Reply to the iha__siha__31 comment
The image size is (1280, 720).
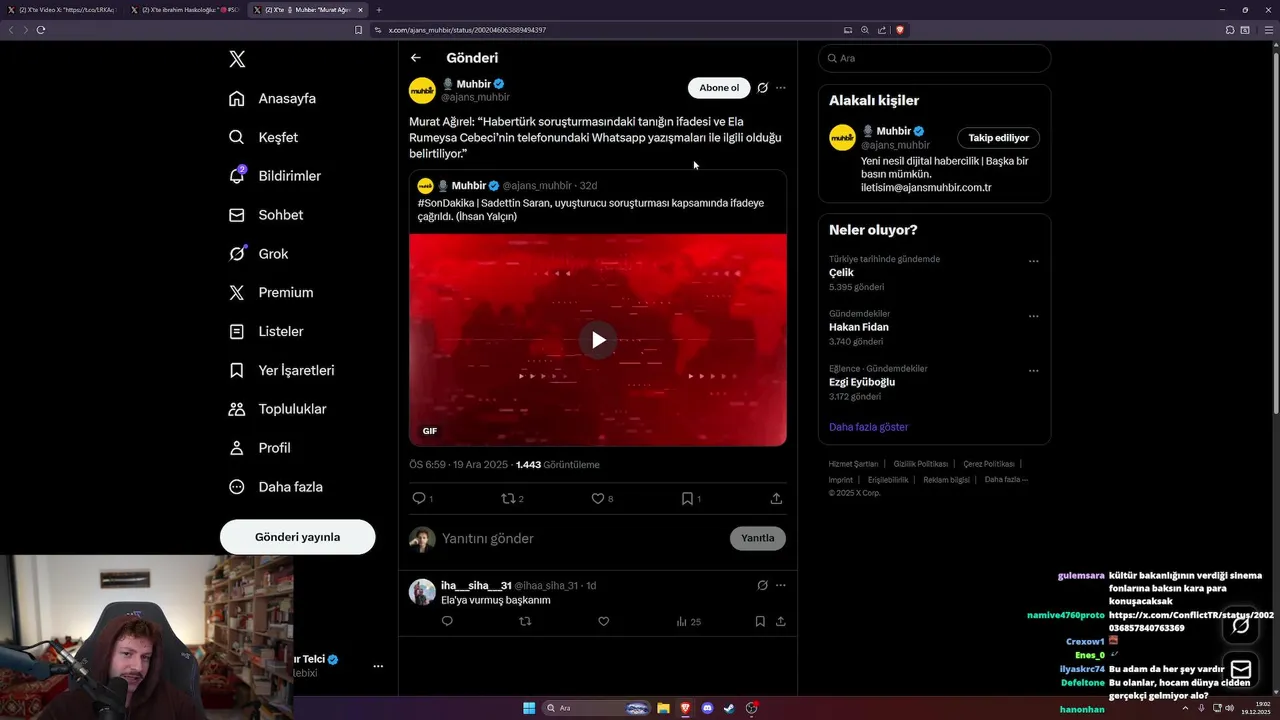point(447,621)
